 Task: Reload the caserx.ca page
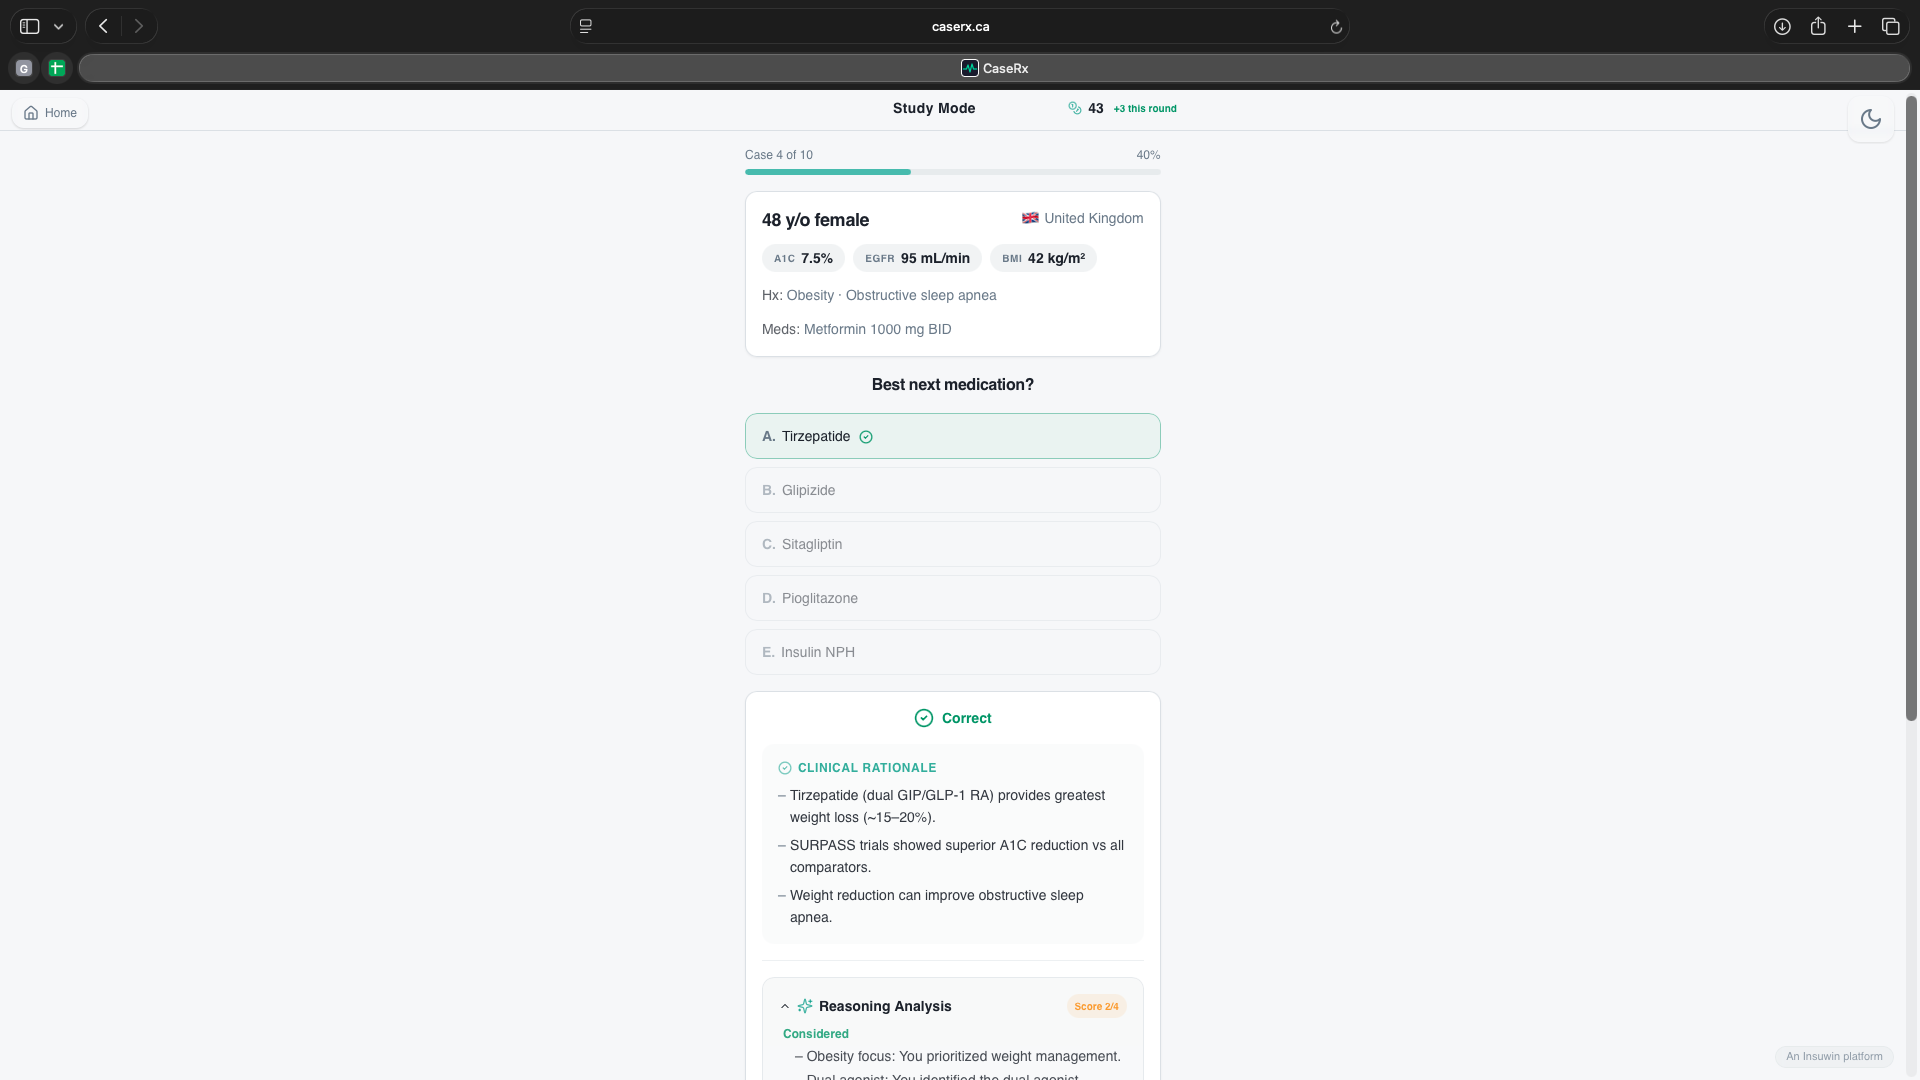(1336, 27)
